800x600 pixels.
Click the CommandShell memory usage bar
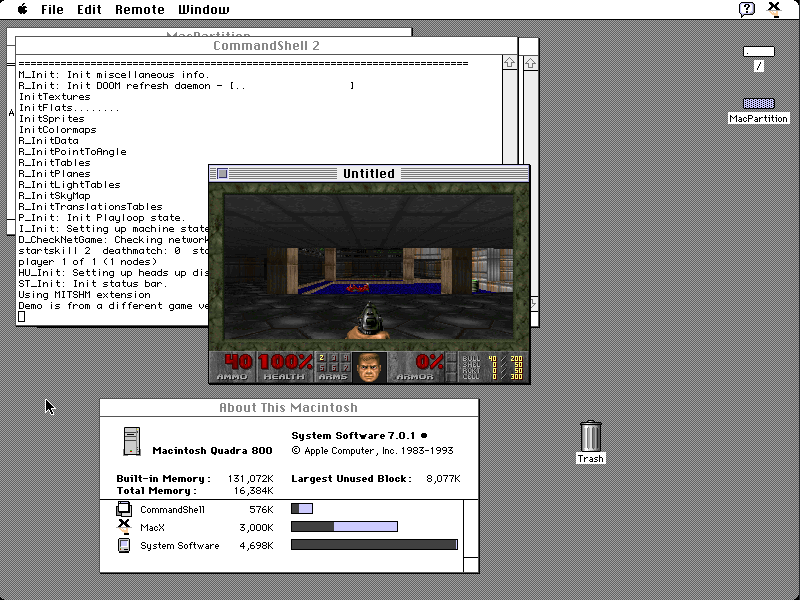pyautogui.click(x=302, y=509)
